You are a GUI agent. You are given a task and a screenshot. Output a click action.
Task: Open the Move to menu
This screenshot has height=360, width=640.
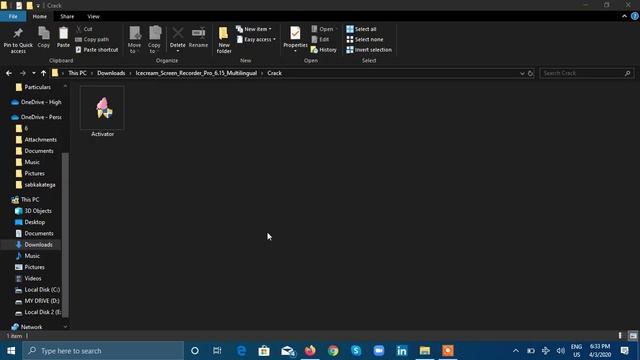134,40
